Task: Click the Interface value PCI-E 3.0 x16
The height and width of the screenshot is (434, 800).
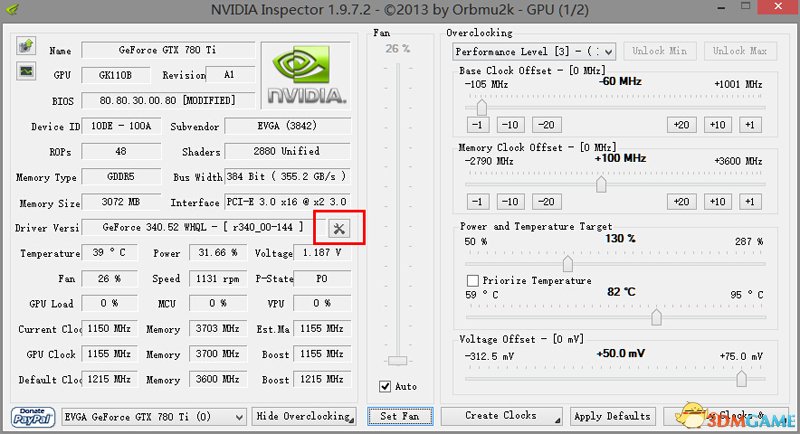Action: tap(287, 202)
